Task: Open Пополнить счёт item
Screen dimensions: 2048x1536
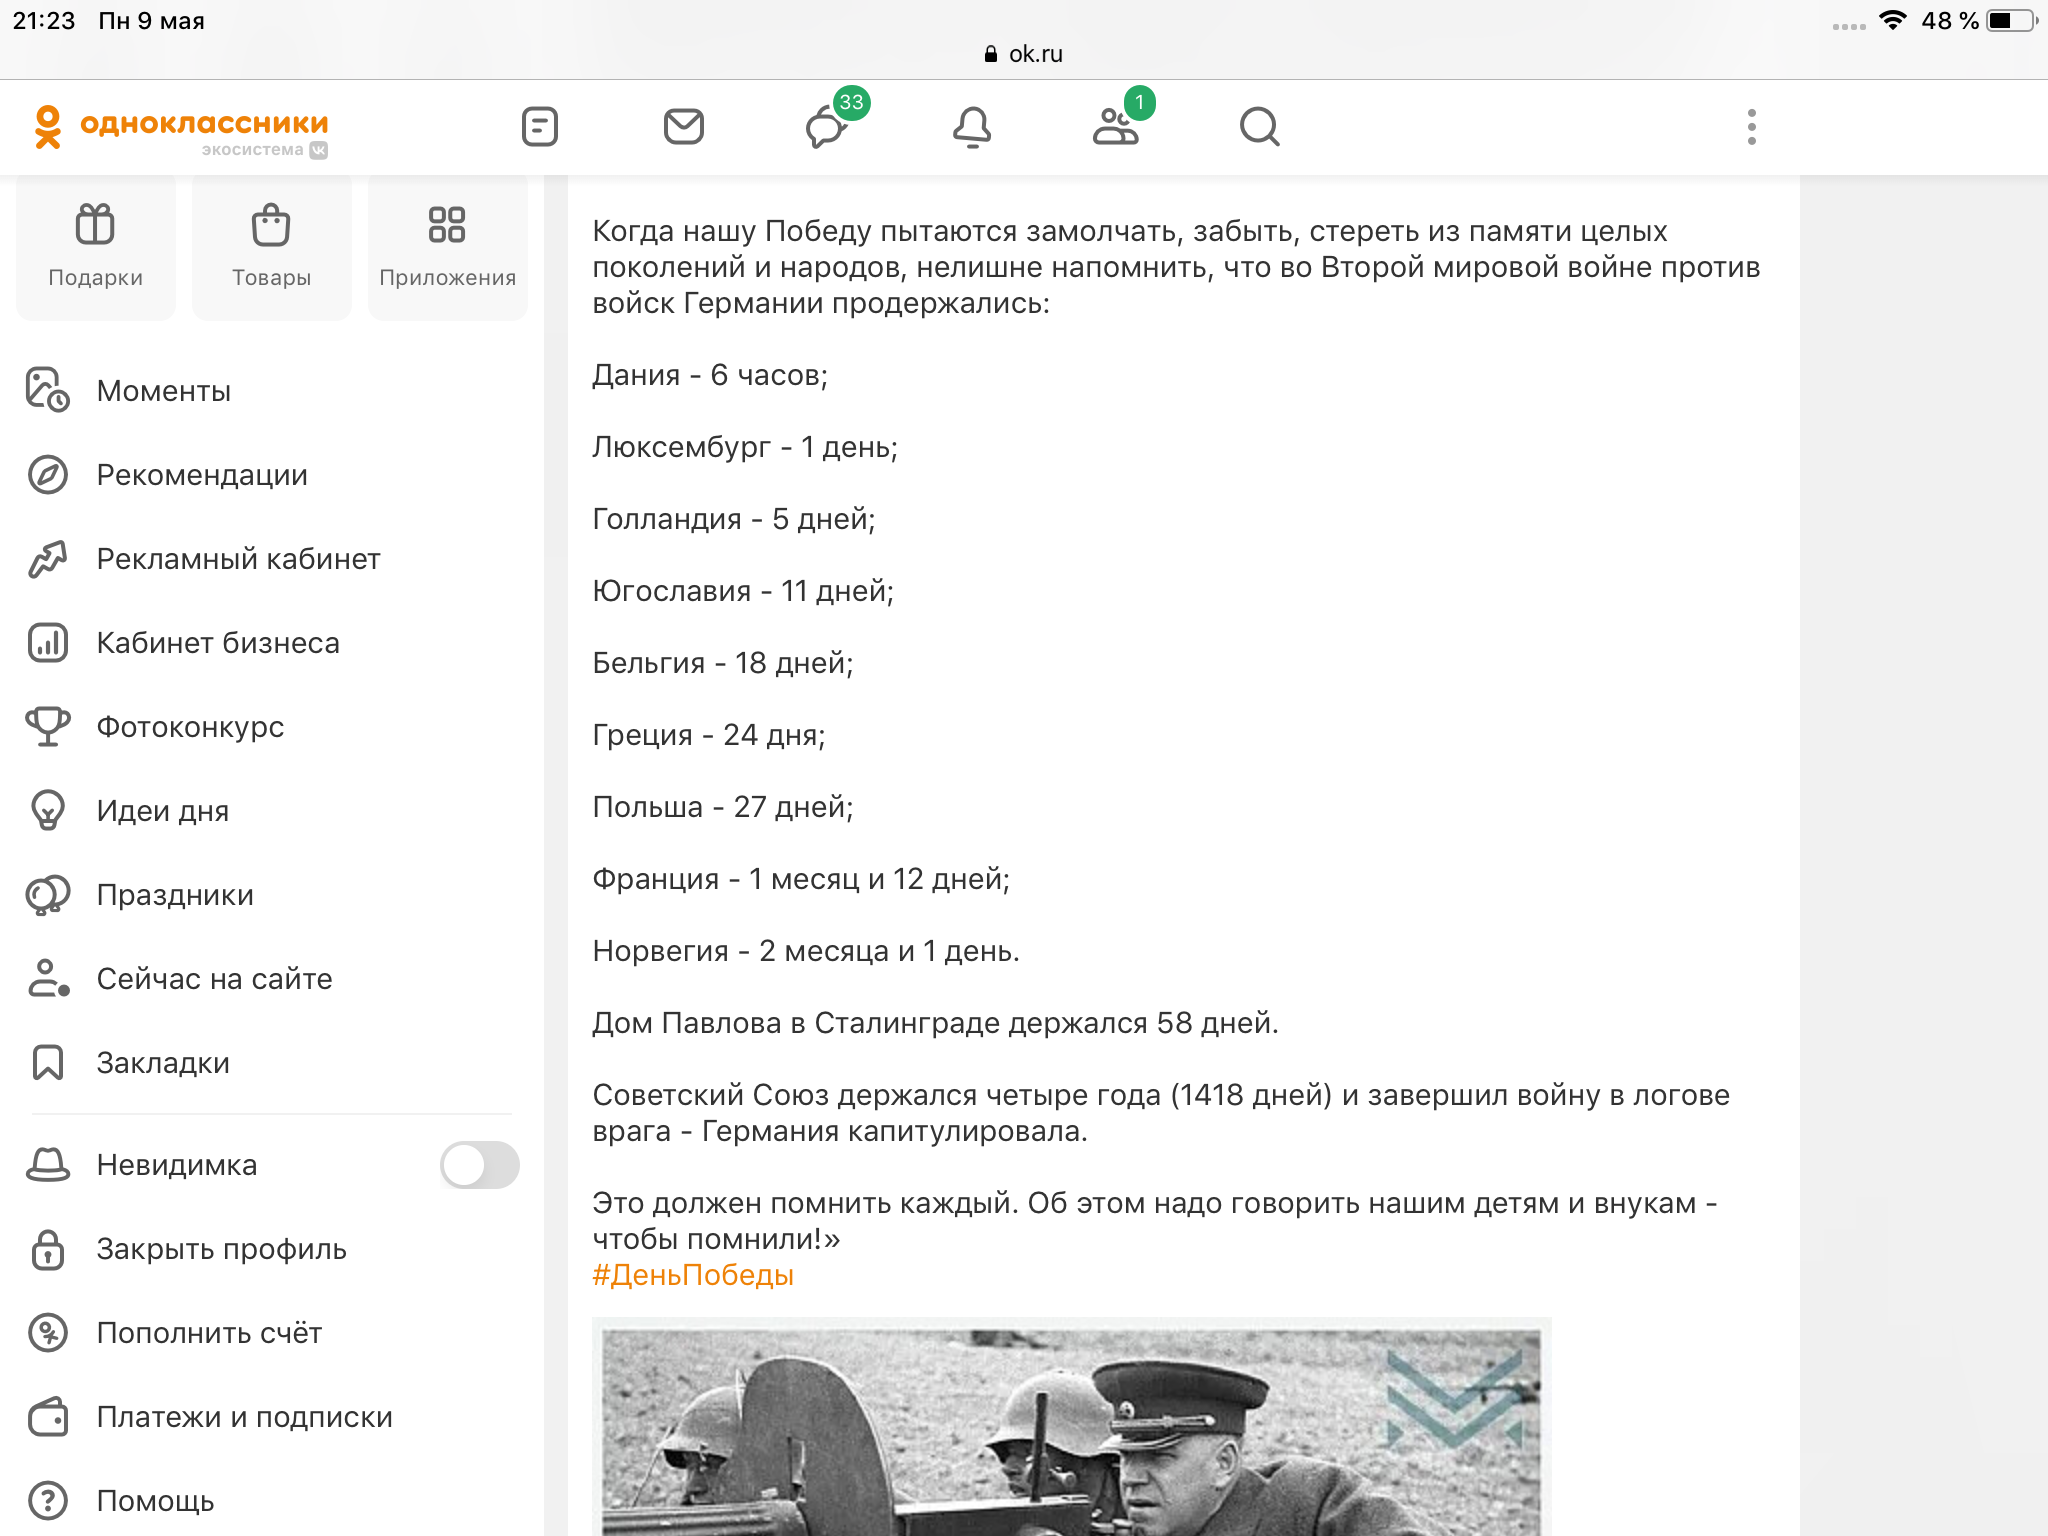Action: coord(209,1333)
